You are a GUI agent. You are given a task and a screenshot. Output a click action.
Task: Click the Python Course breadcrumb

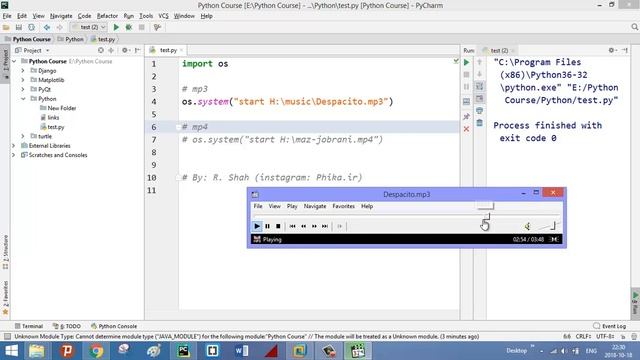tap(28, 39)
